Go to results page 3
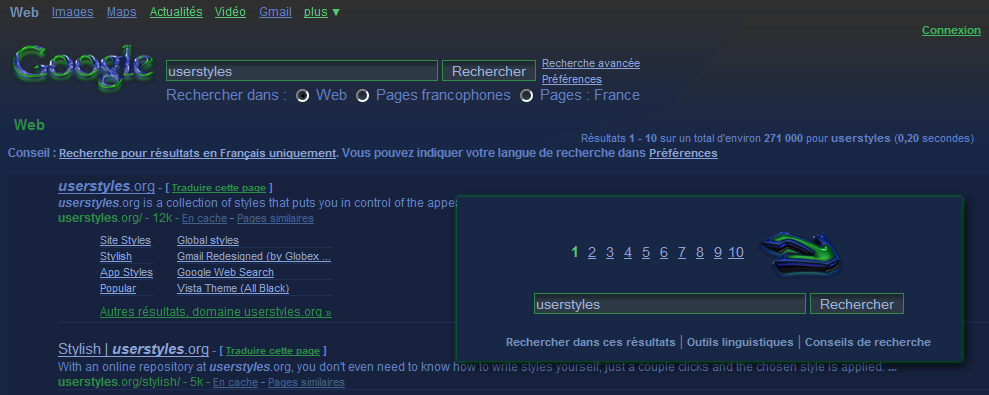The image size is (989, 395). click(610, 253)
